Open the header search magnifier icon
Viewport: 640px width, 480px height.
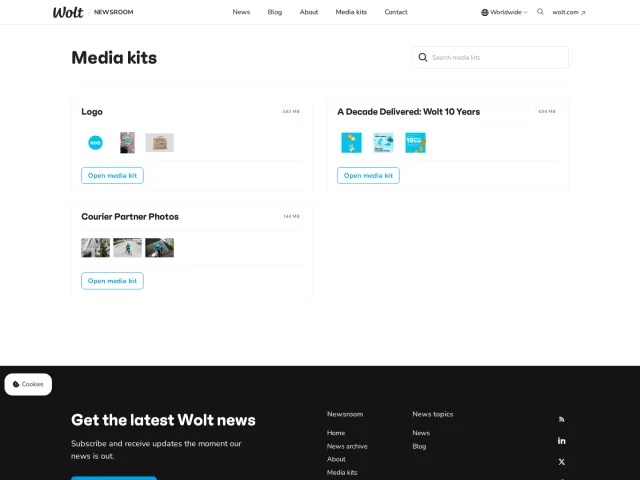(540, 12)
